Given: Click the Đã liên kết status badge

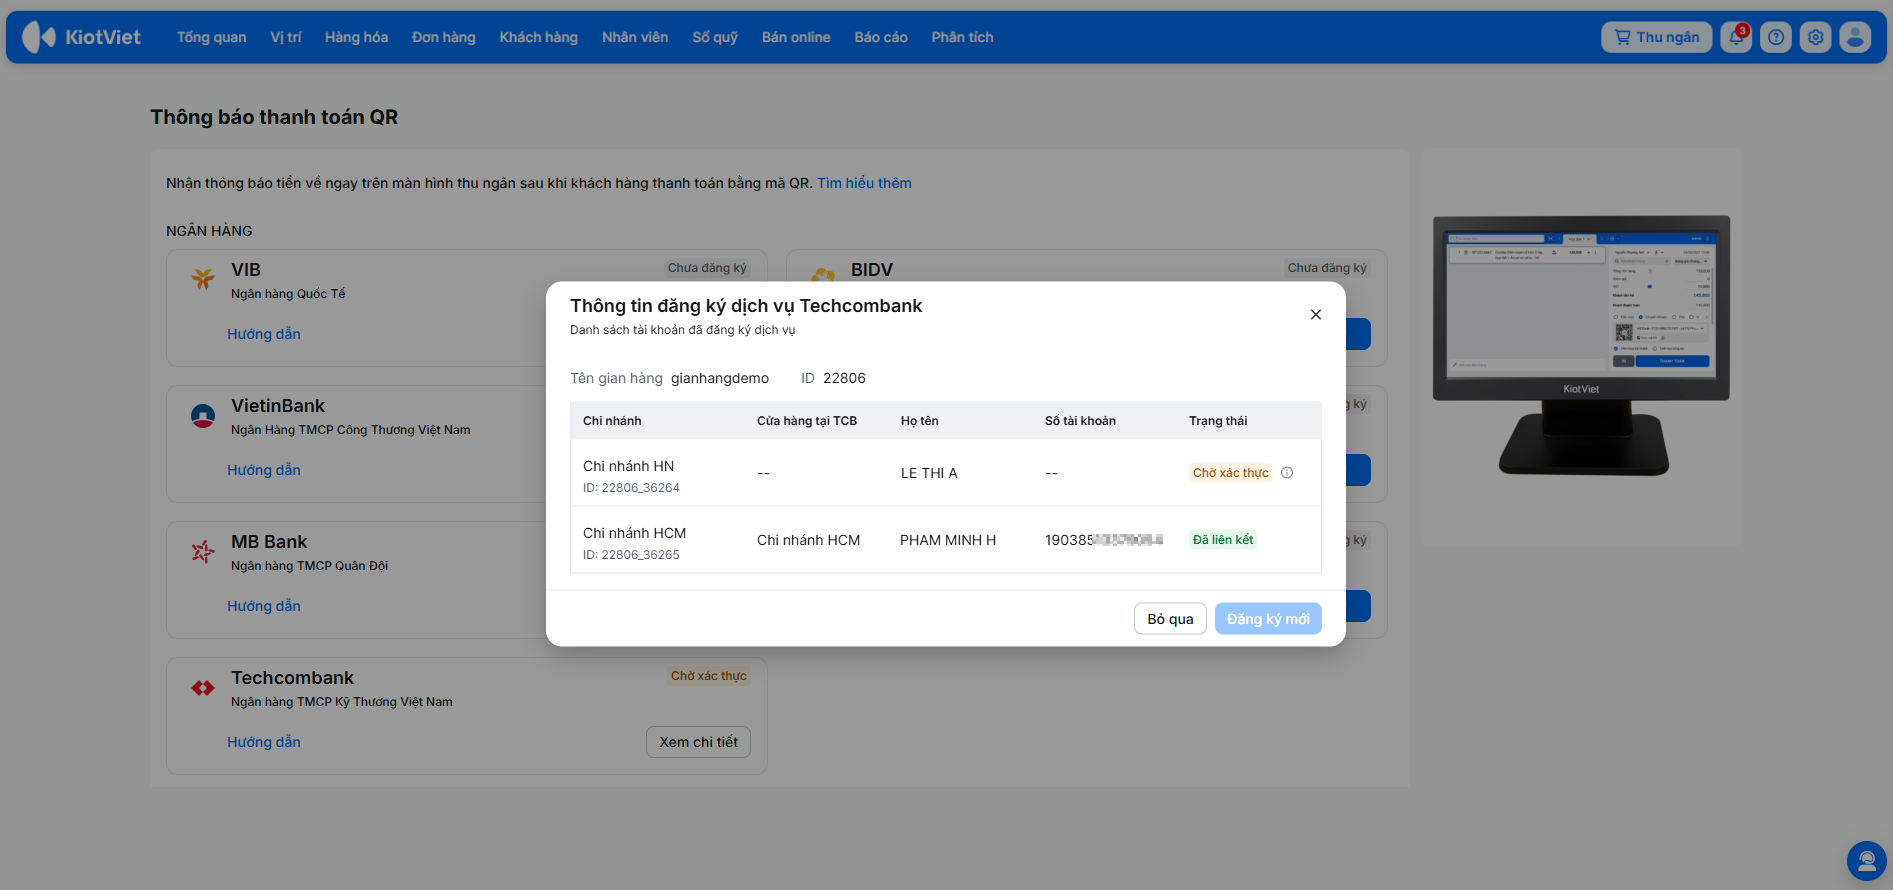Looking at the screenshot, I should [x=1223, y=540].
